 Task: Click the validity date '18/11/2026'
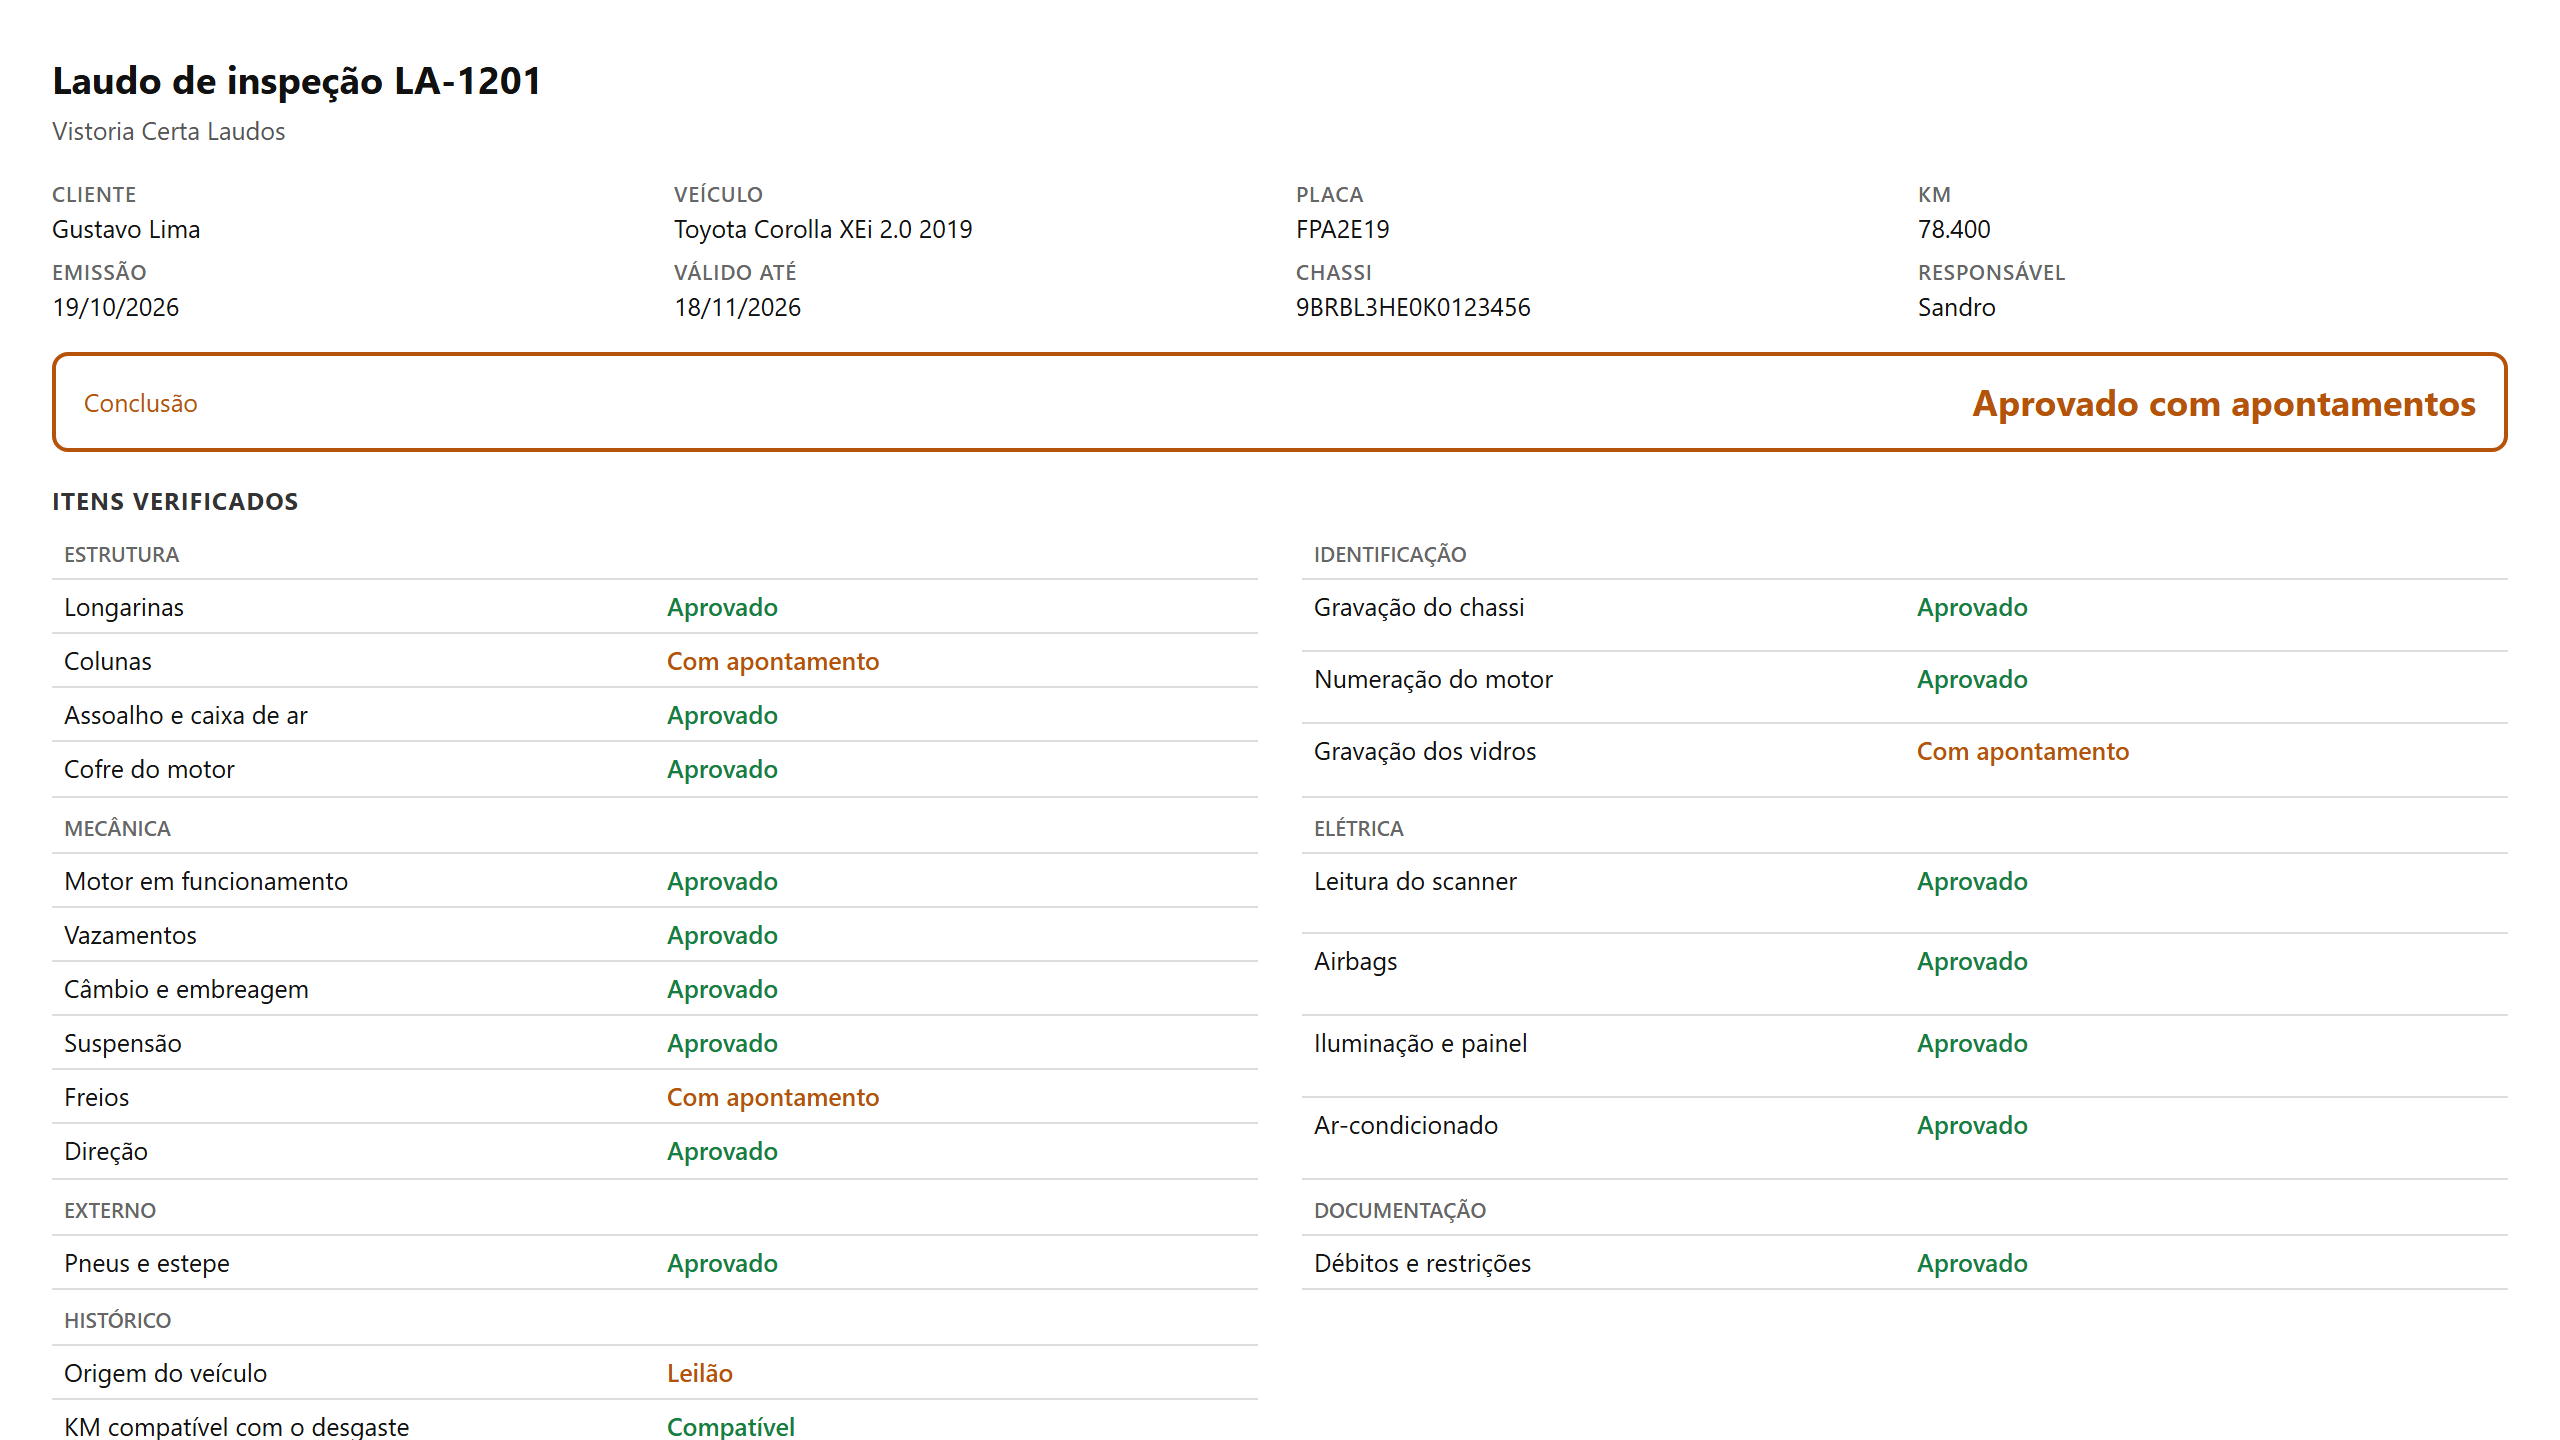(x=738, y=307)
